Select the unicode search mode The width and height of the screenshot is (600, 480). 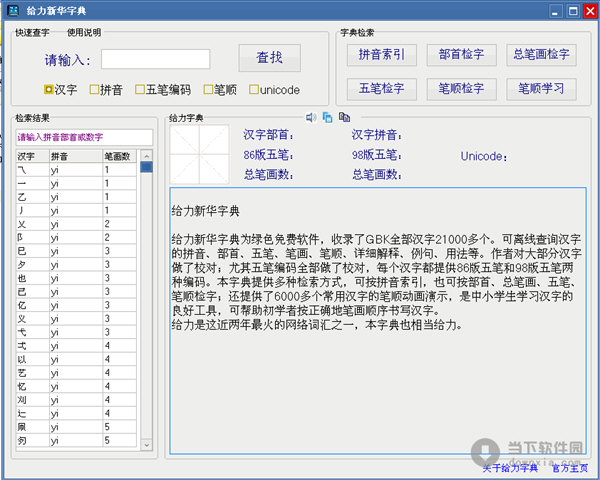(x=274, y=90)
